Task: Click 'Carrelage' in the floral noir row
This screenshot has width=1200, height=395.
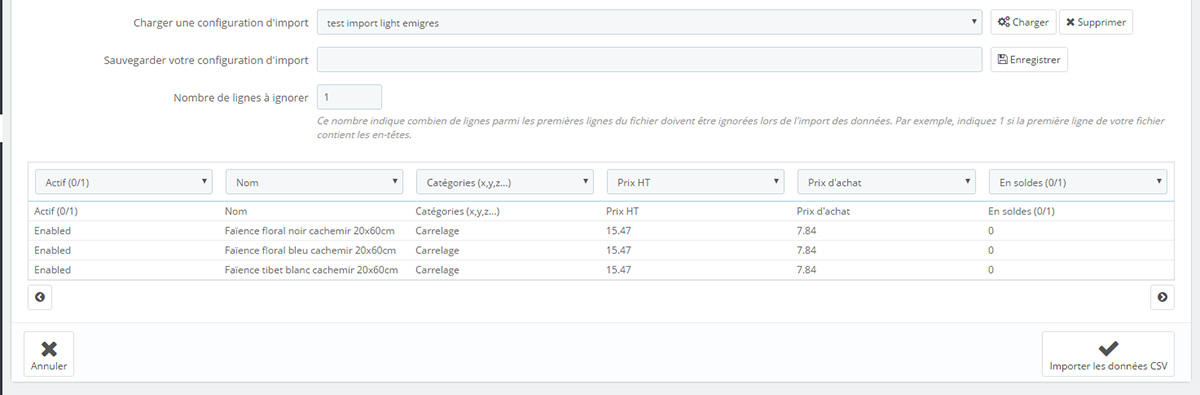Action: [x=437, y=230]
